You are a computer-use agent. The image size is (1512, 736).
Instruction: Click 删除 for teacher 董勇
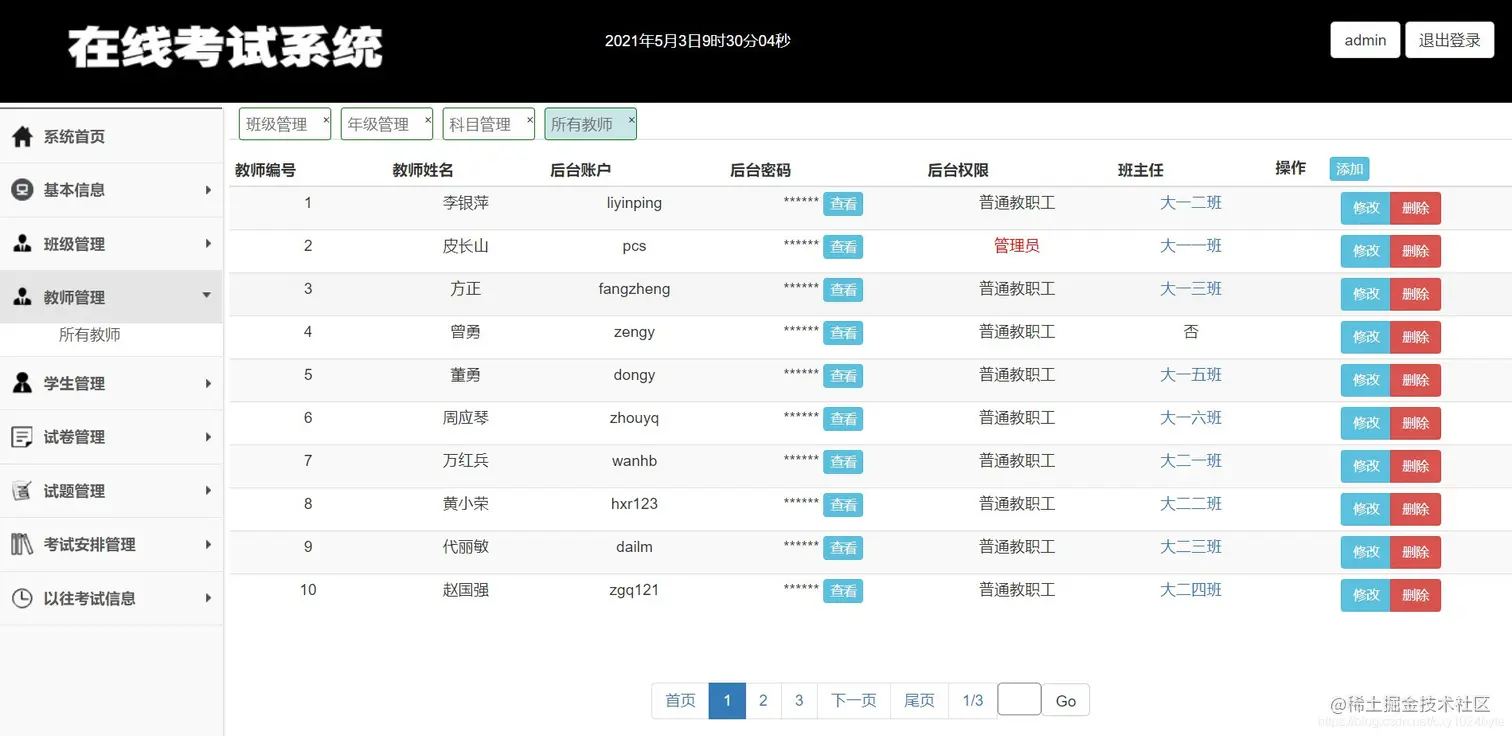click(1415, 380)
